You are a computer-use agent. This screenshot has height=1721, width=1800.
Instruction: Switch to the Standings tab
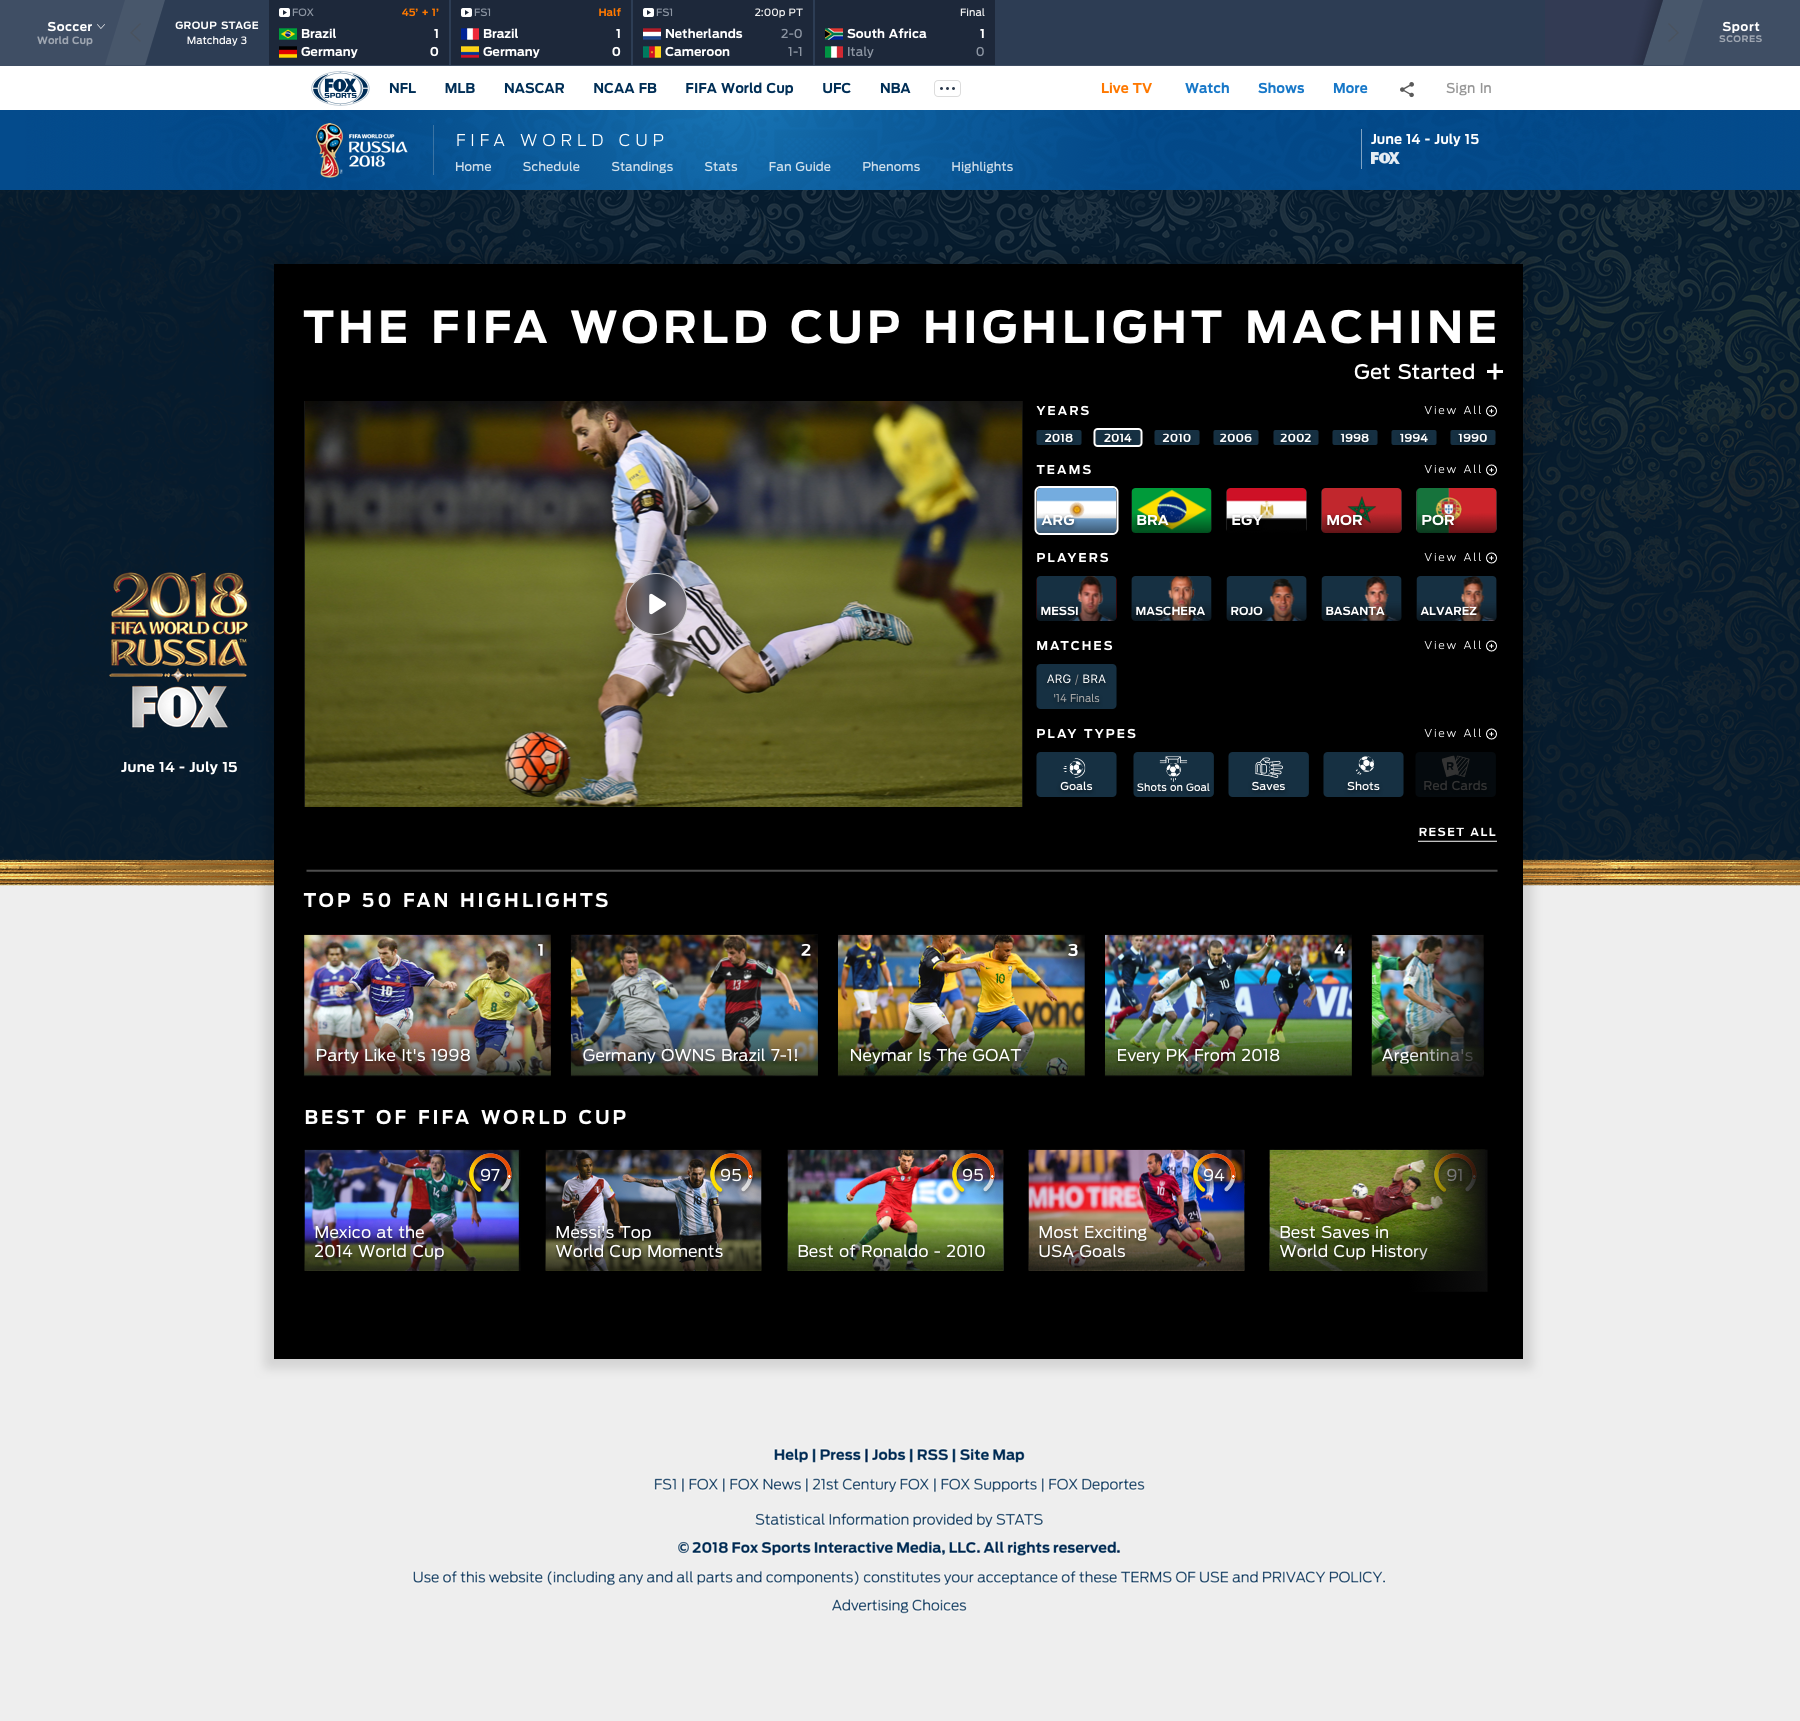click(x=641, y=166)
